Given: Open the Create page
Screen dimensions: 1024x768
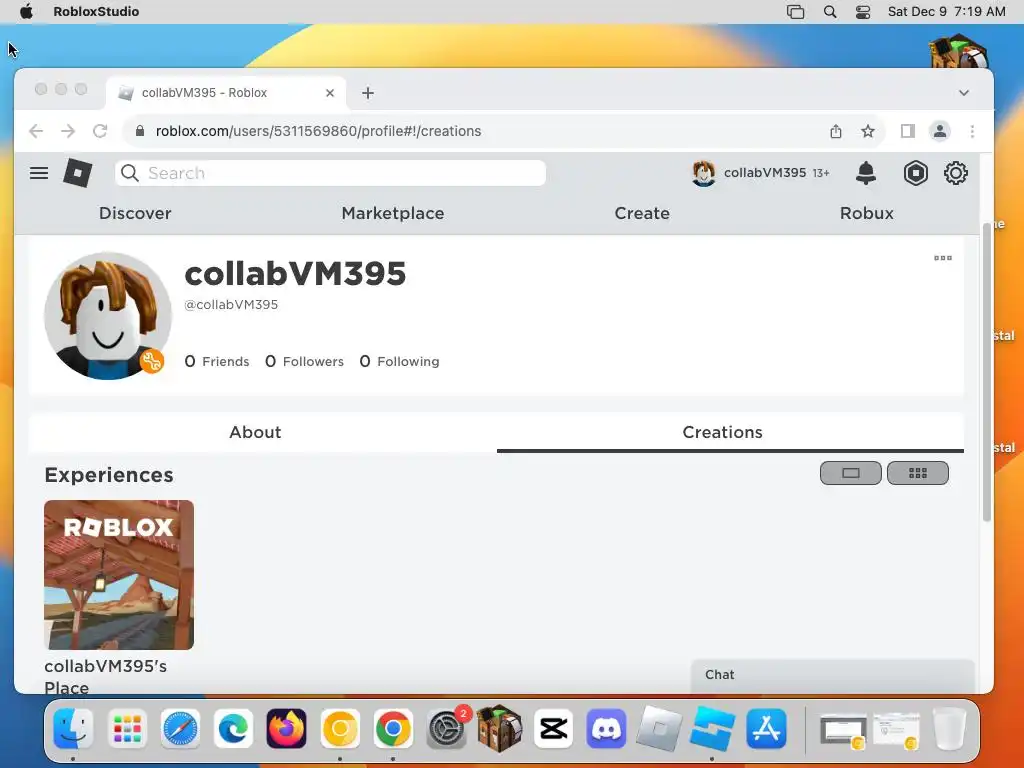Looking at the screenshot, I should [642, 213].
